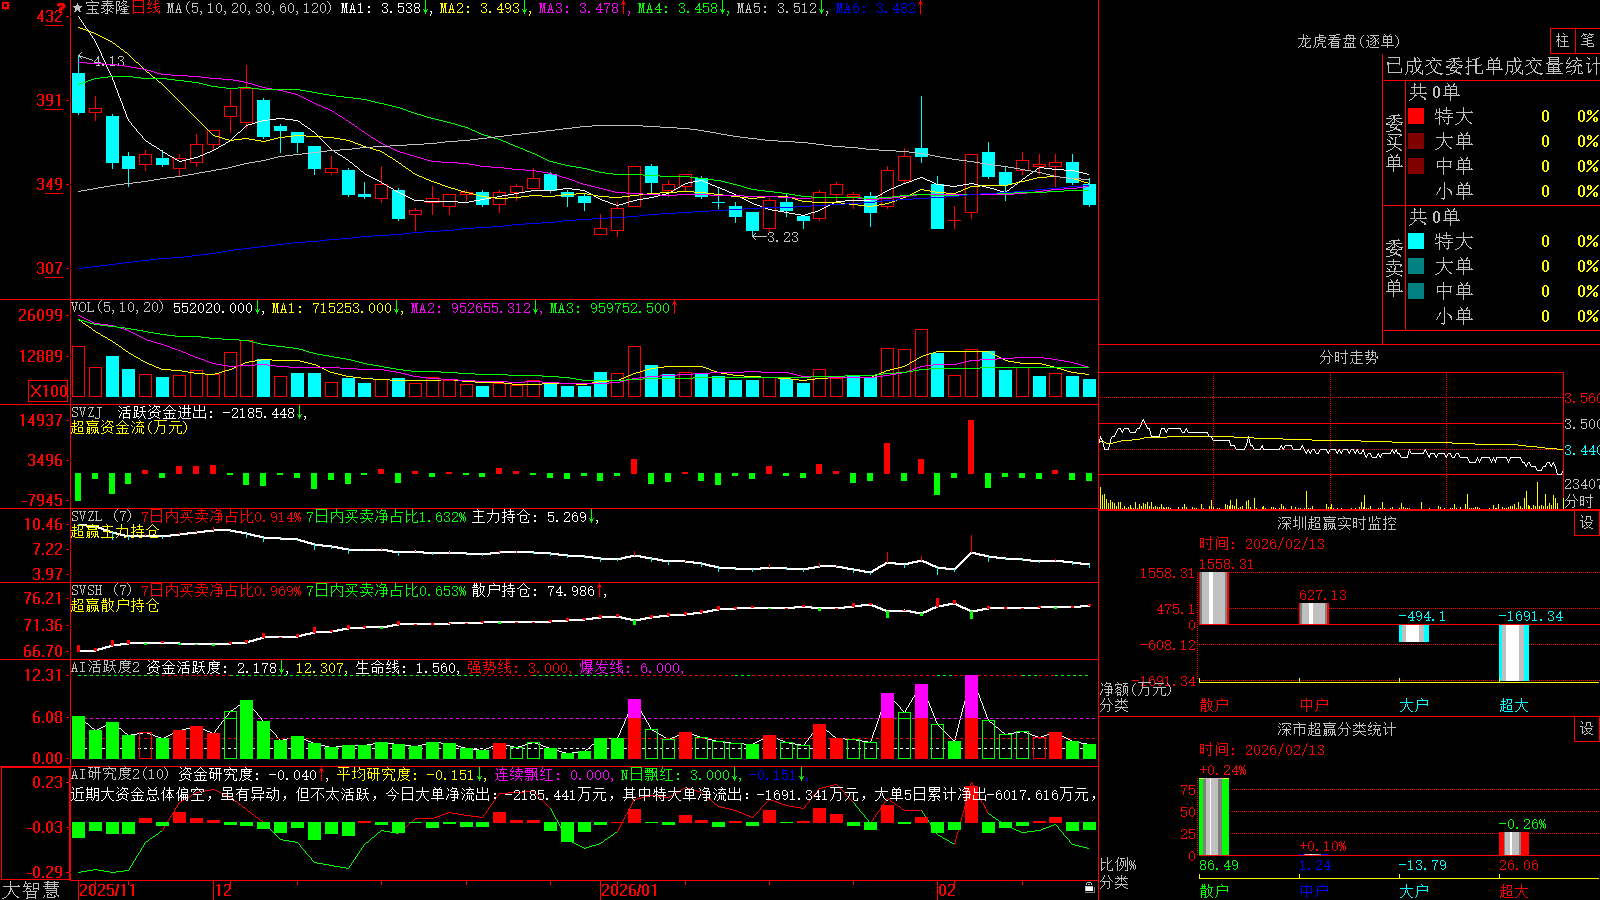Click the 爆发线: 6.000 label
Image resolution: width=1600 pixels, height=900 pixels.
point(632,668)
